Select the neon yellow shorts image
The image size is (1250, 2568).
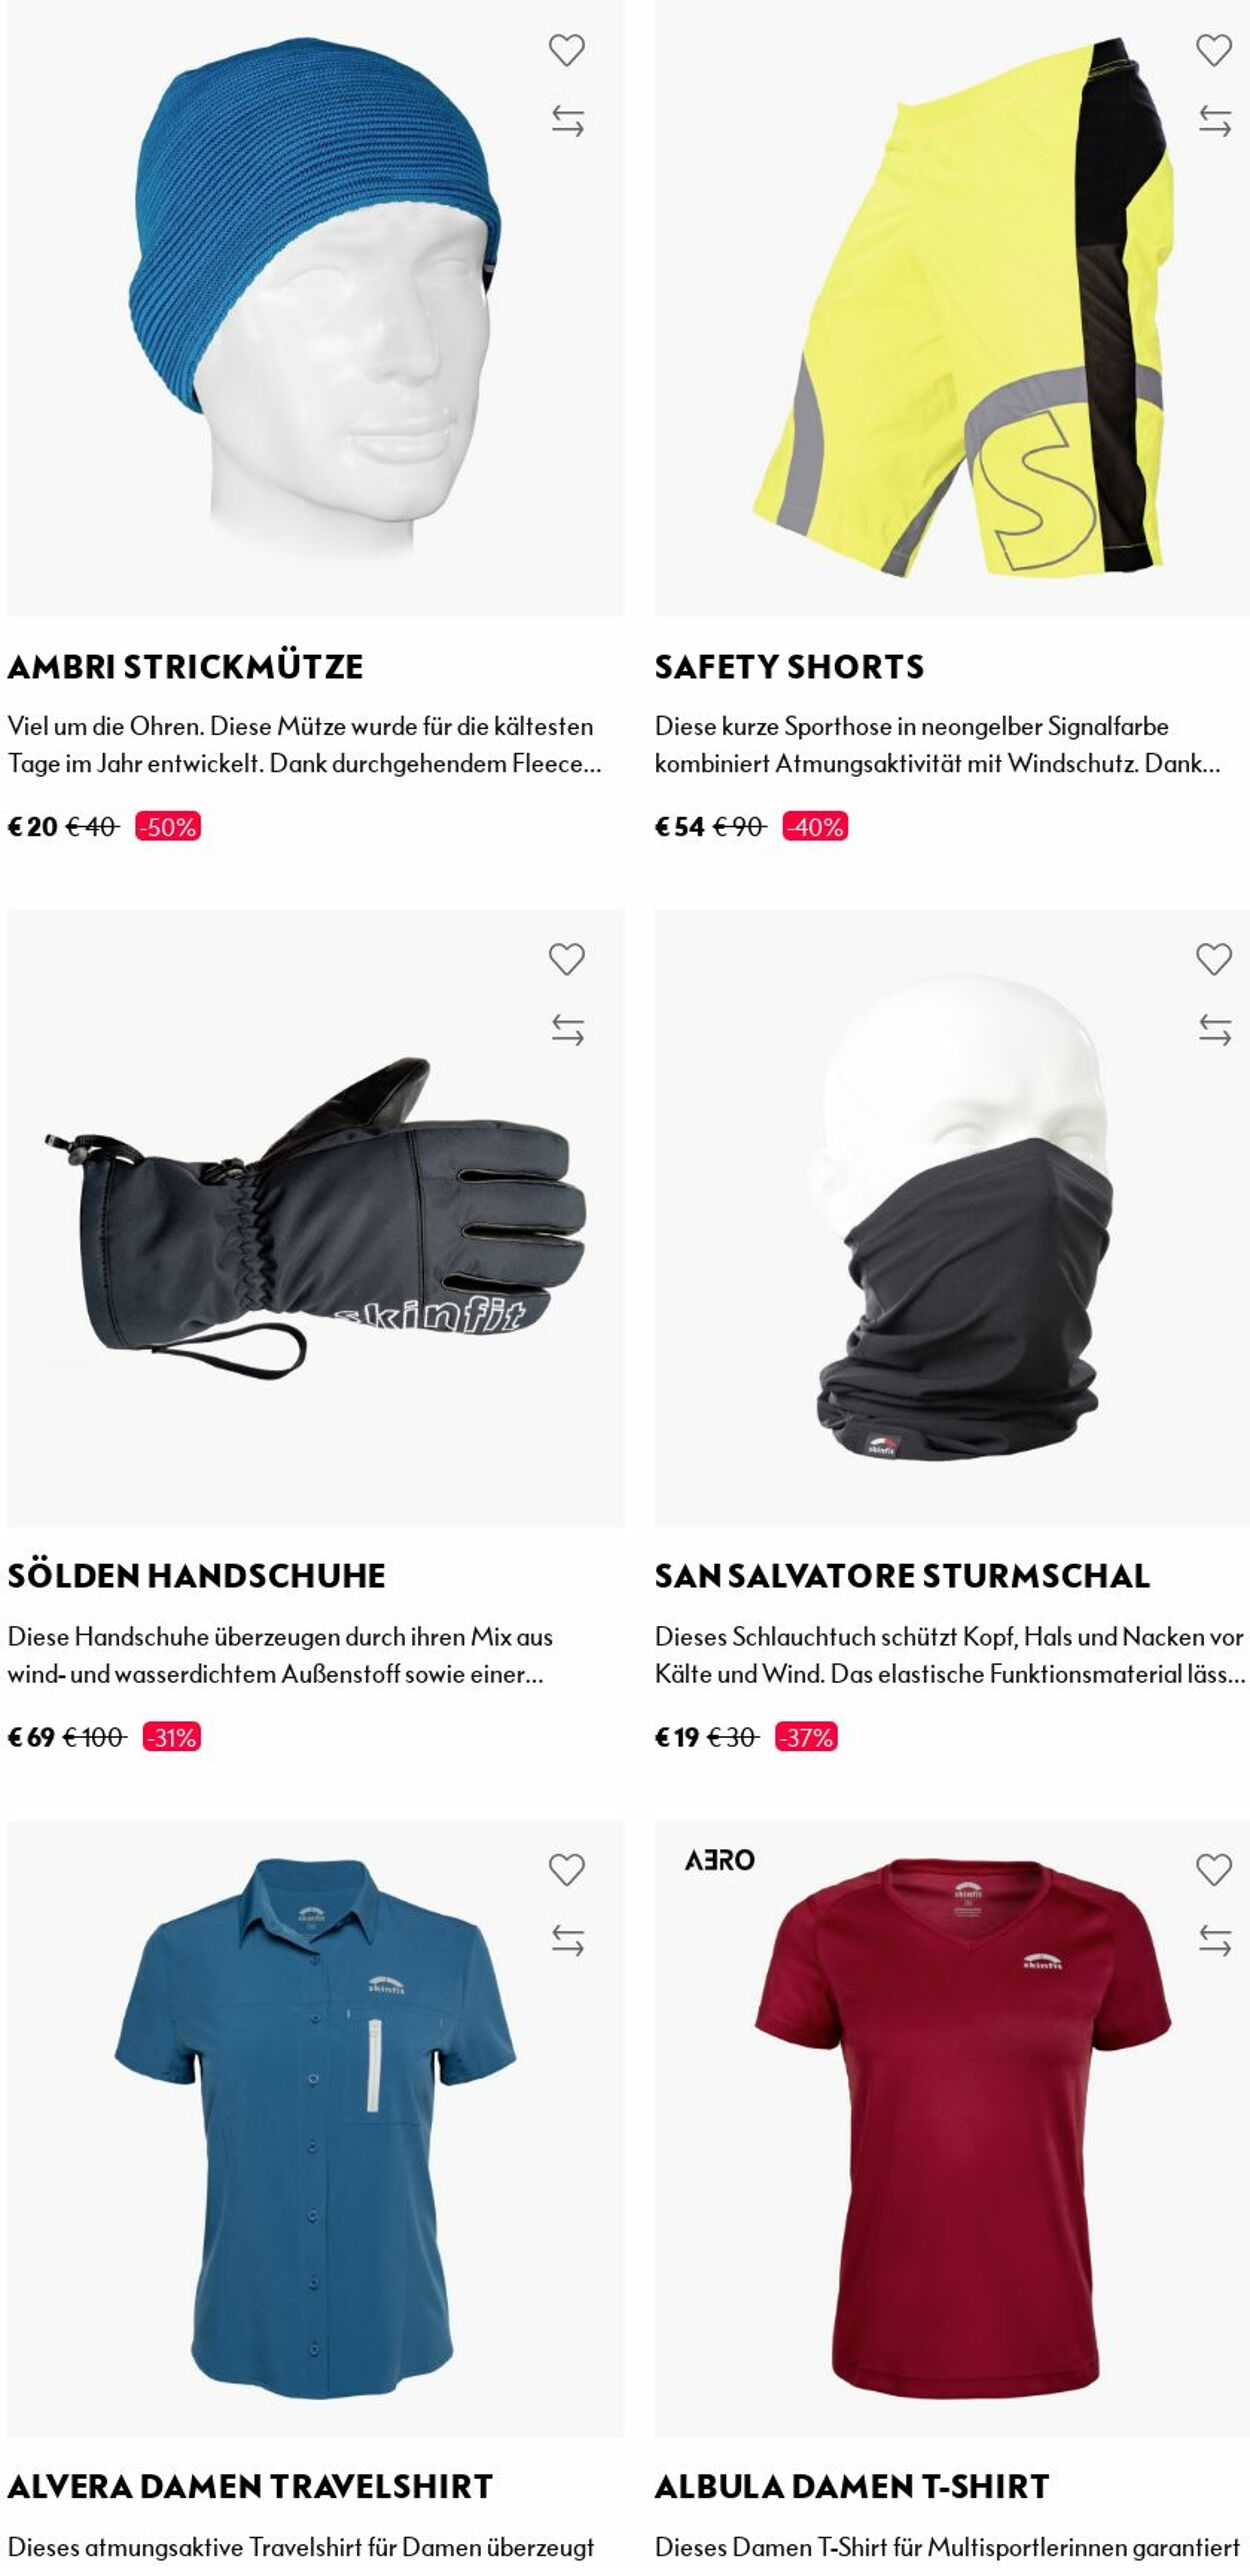coord(951,308)
